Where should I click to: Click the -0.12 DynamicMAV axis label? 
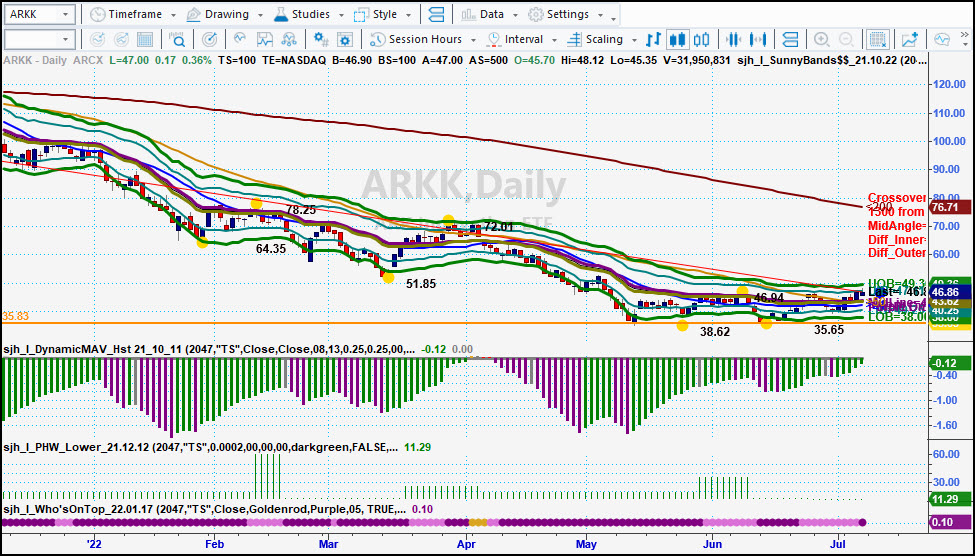[949, 363]
